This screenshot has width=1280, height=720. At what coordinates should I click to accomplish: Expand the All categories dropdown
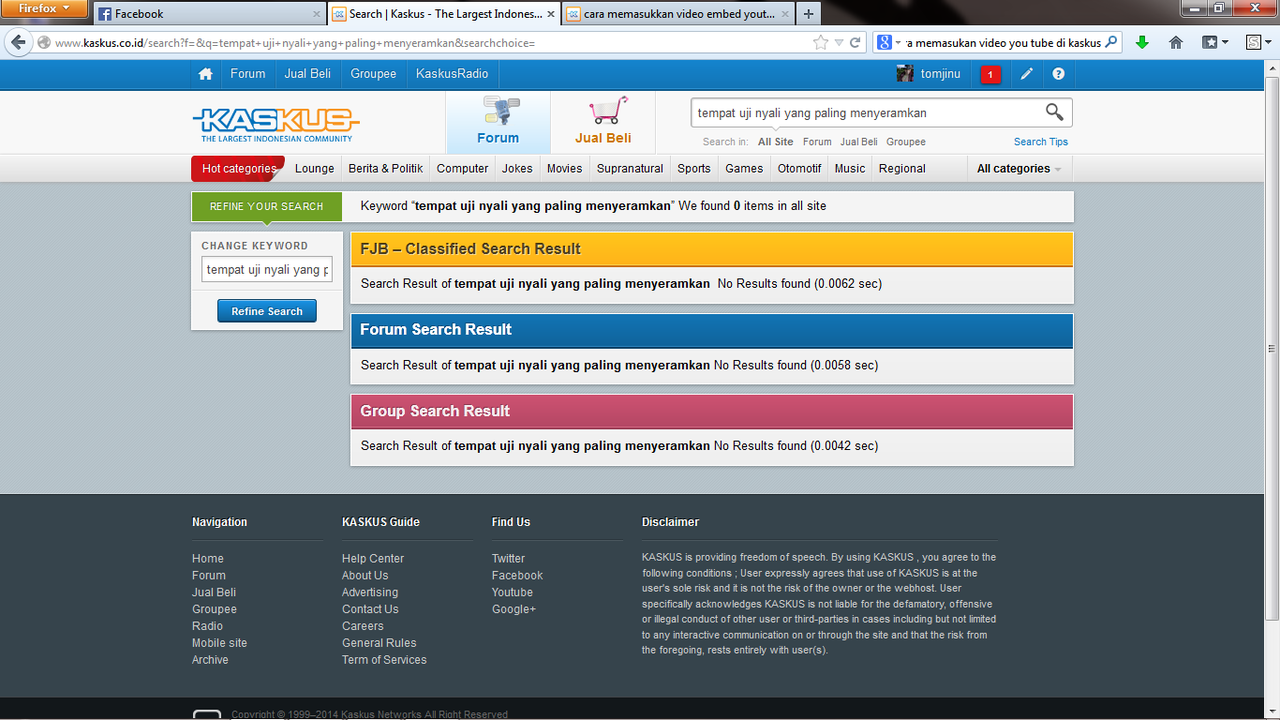coord(1019,169)
